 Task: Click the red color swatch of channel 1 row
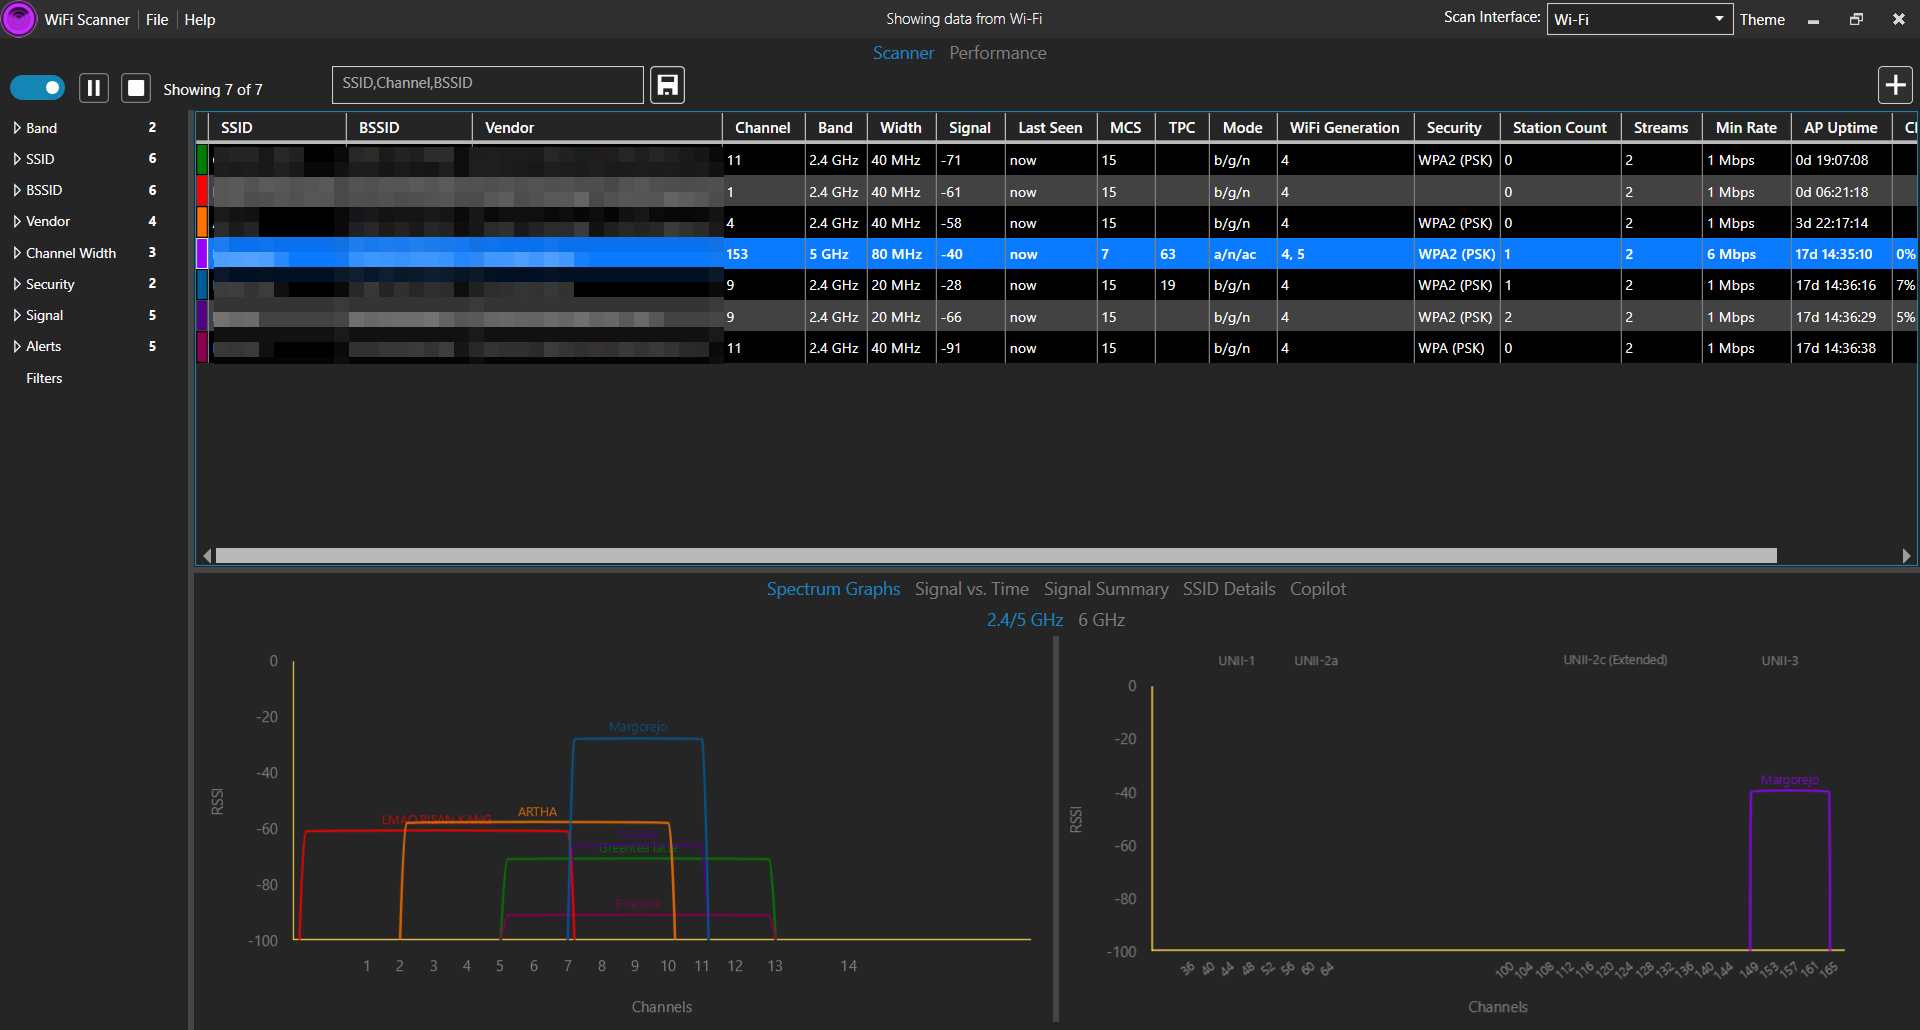pyautogui.click(x=202, y=191)
